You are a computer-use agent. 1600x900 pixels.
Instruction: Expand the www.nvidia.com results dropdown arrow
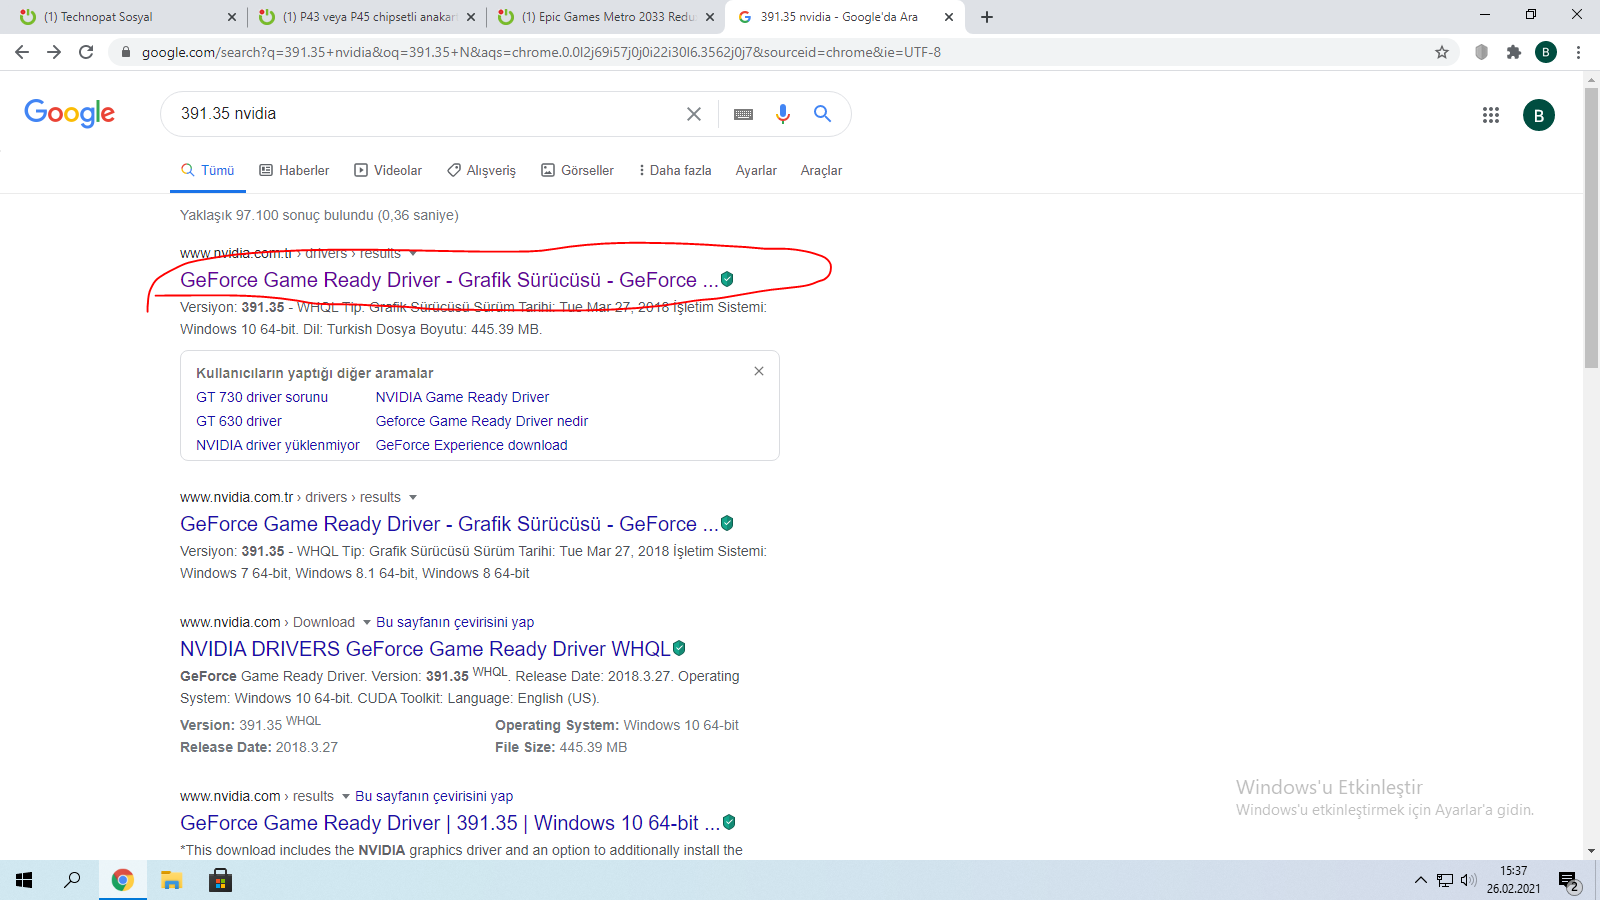point(346,797)
